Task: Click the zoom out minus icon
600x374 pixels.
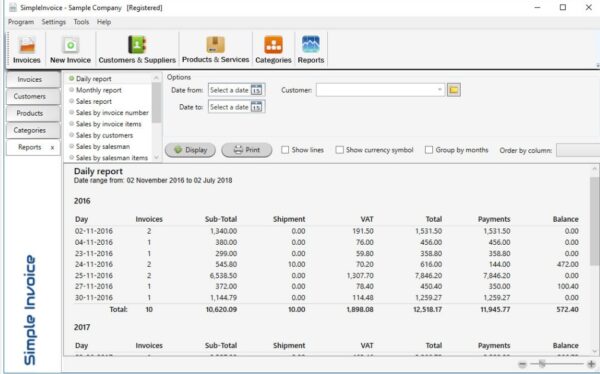Action: (523, 364)
